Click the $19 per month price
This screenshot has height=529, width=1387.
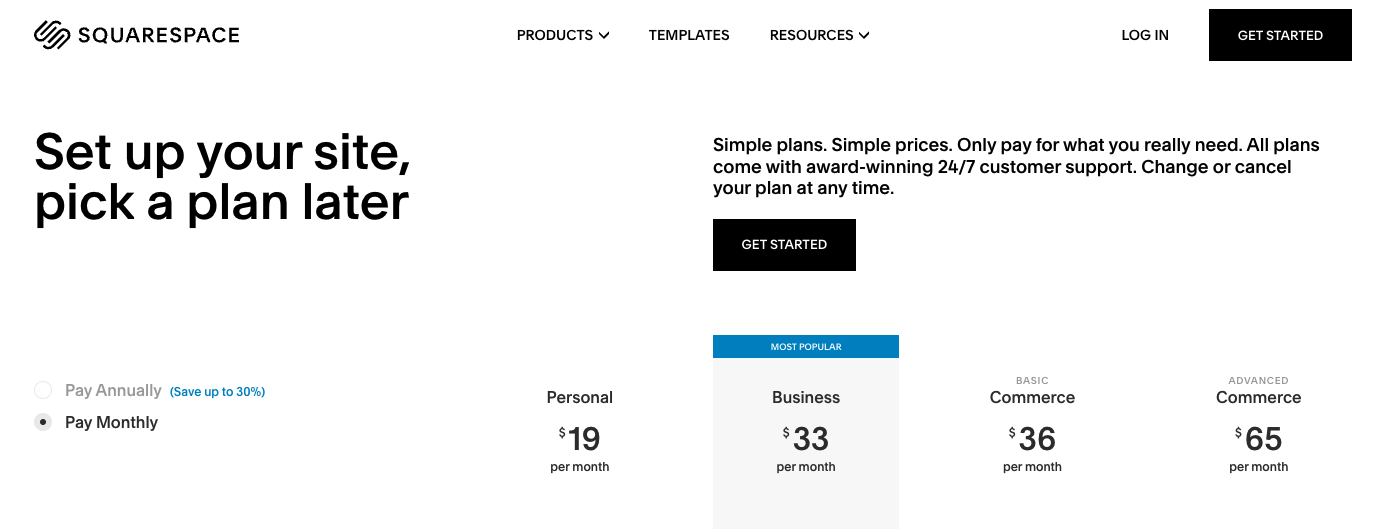tap(580, 439)
